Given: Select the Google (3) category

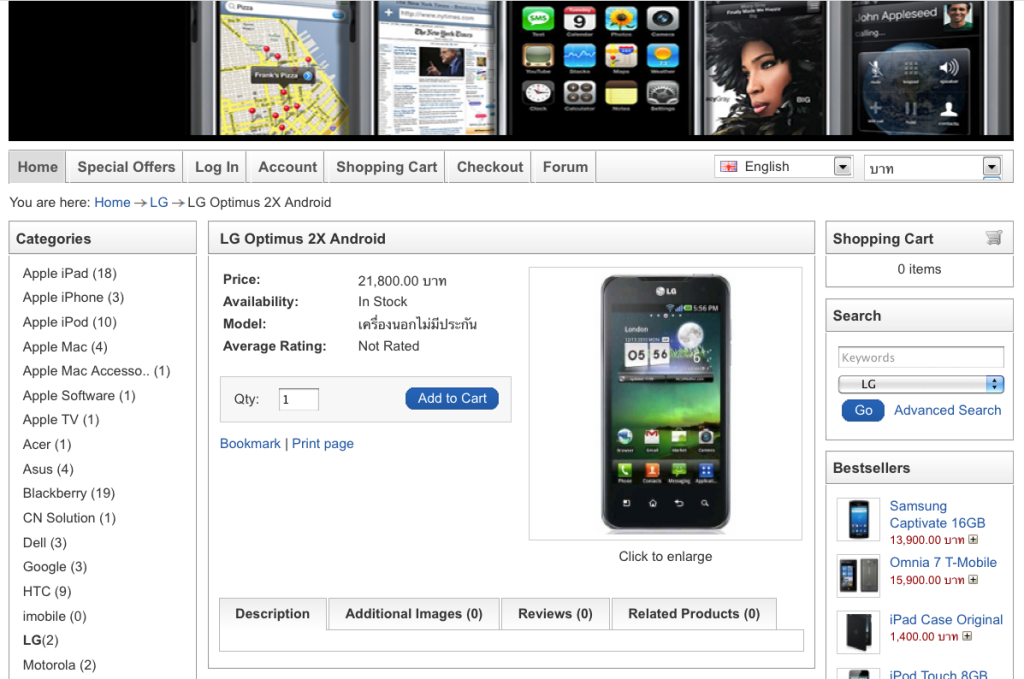Looking at the screenshot, I should 55,567.
